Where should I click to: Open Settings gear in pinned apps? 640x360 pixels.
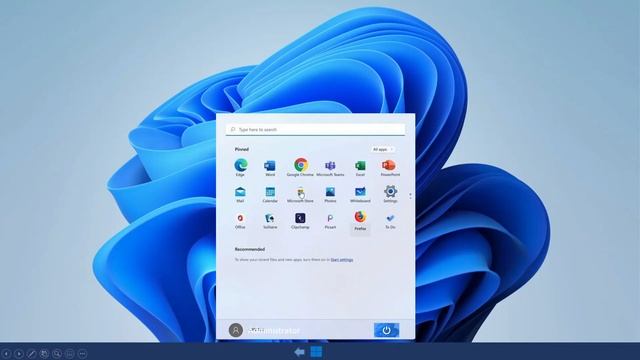click(x=390, y=194)
